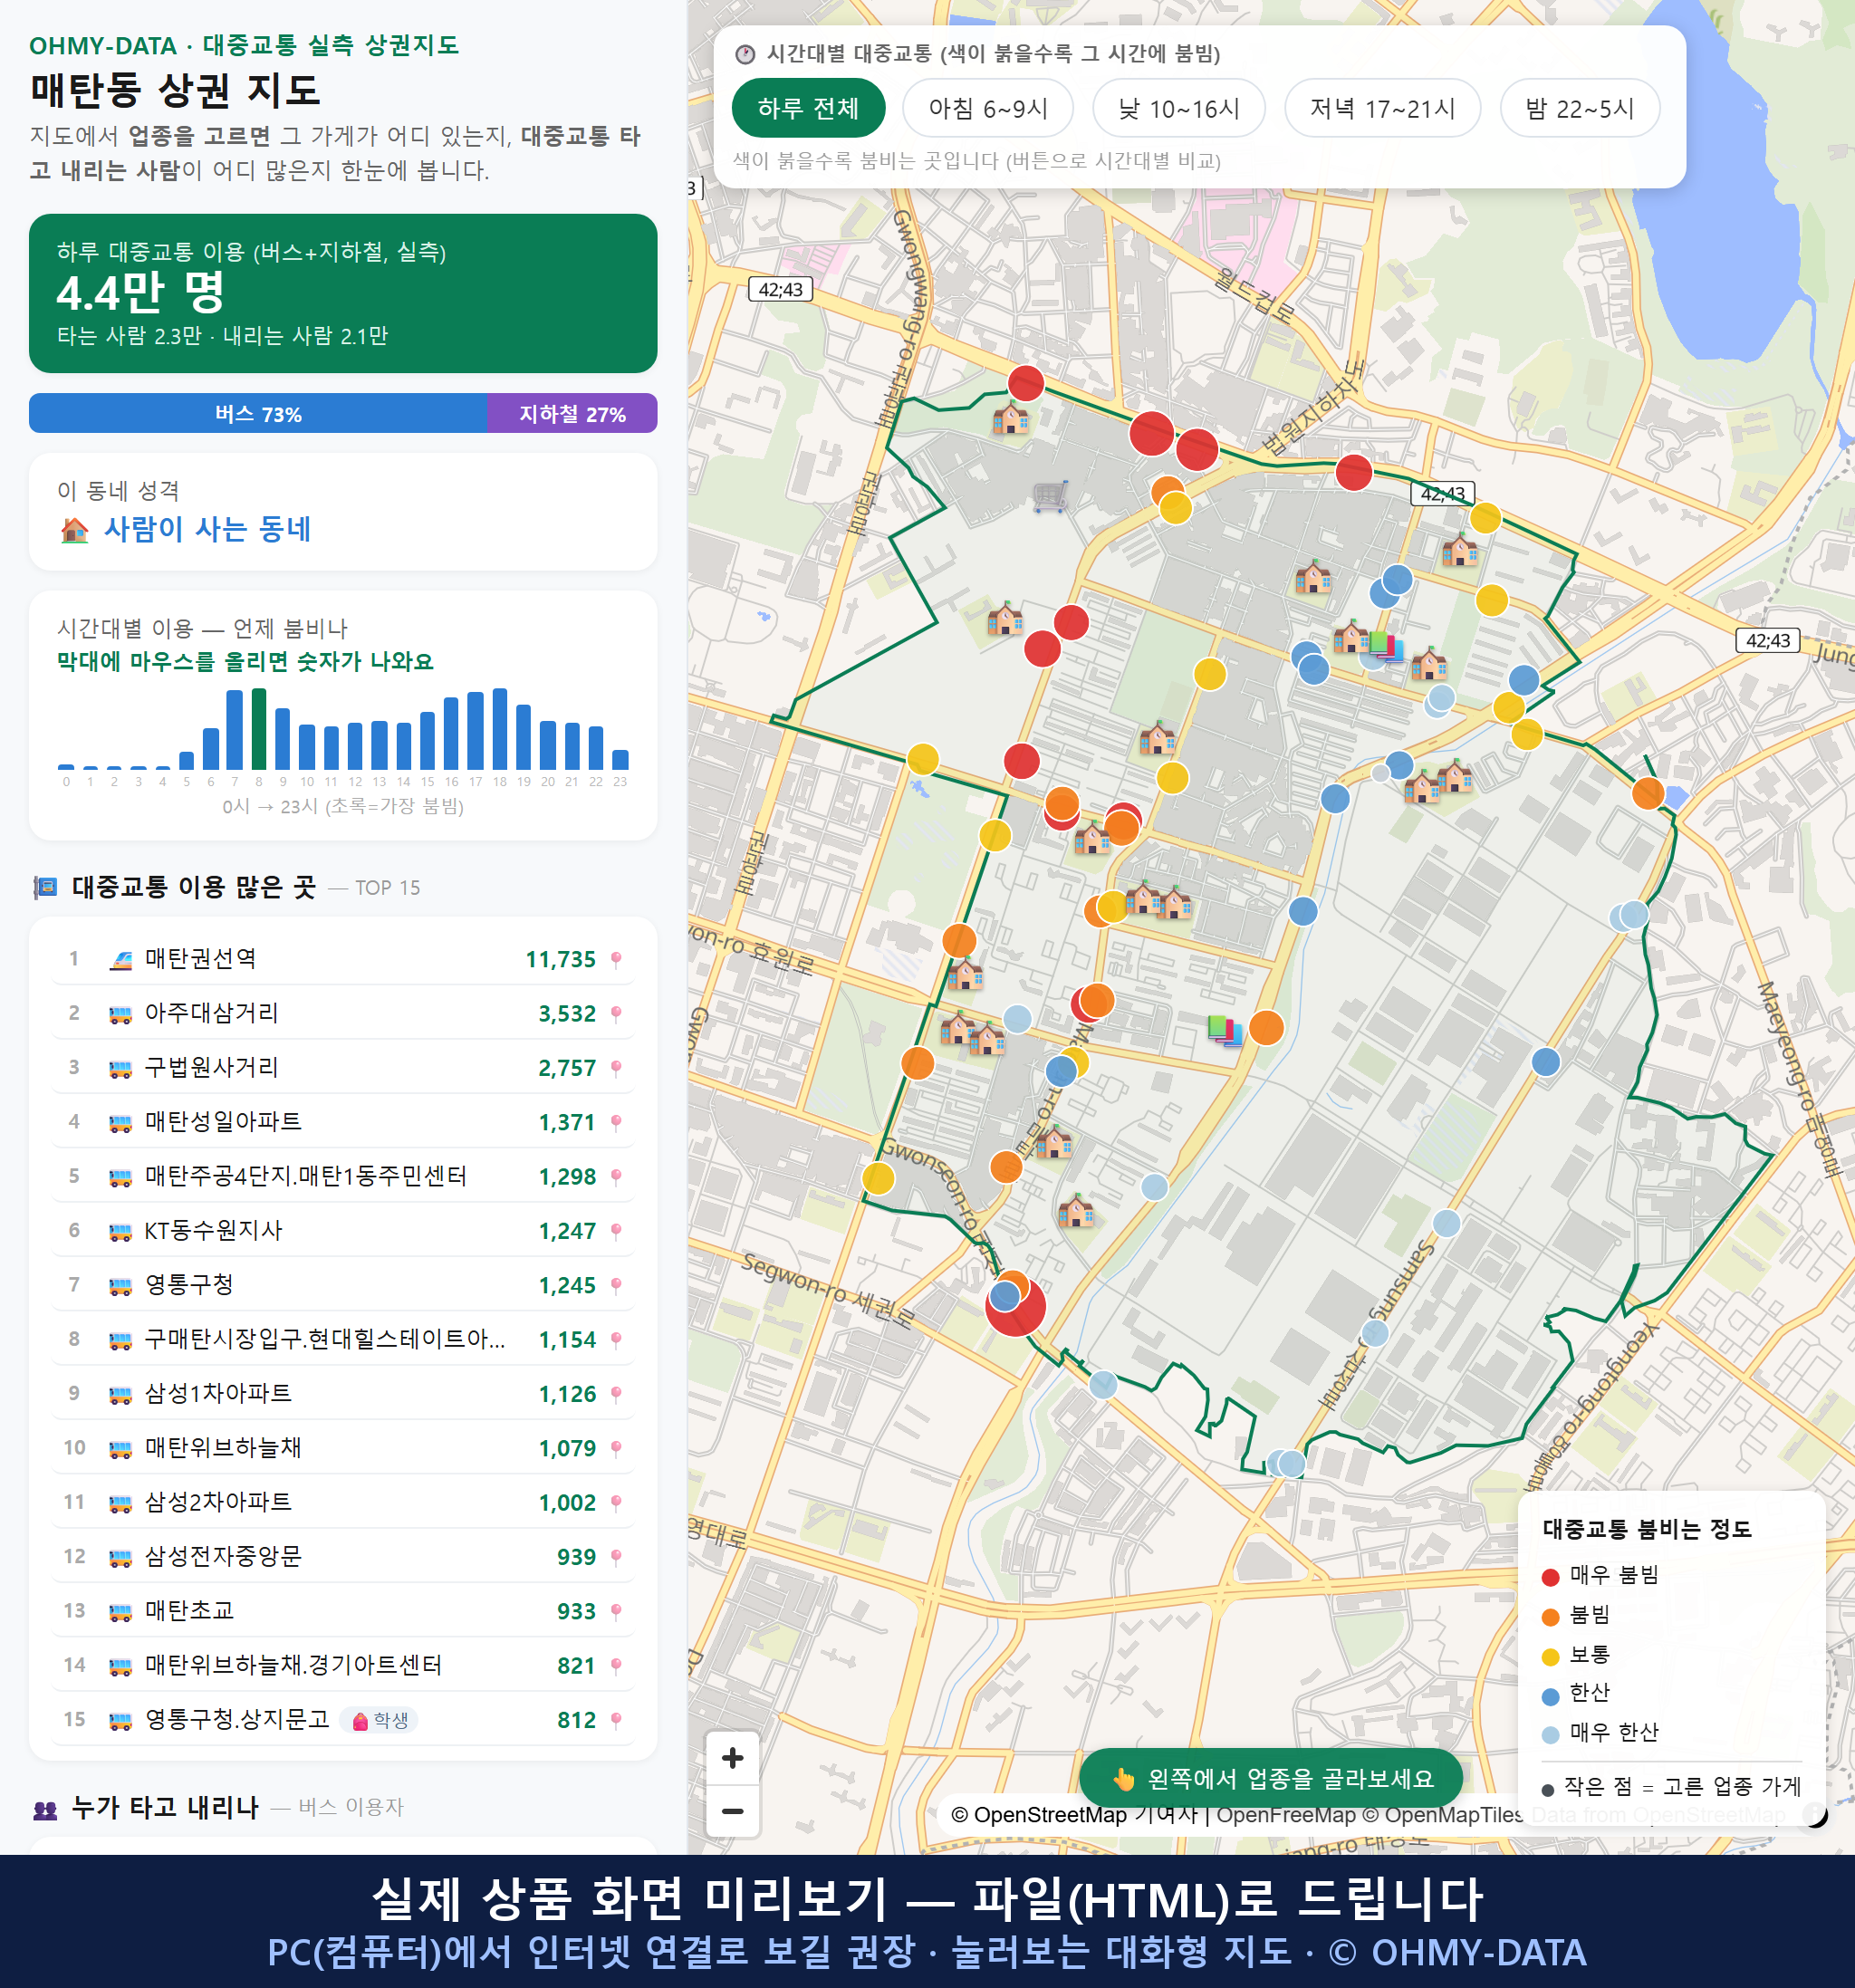Switch to 밤 22~5시 time filter
Image resolution: width=1855 pixels, height=1988 pixels.
pyautogui.click(x=1580, y=108)
